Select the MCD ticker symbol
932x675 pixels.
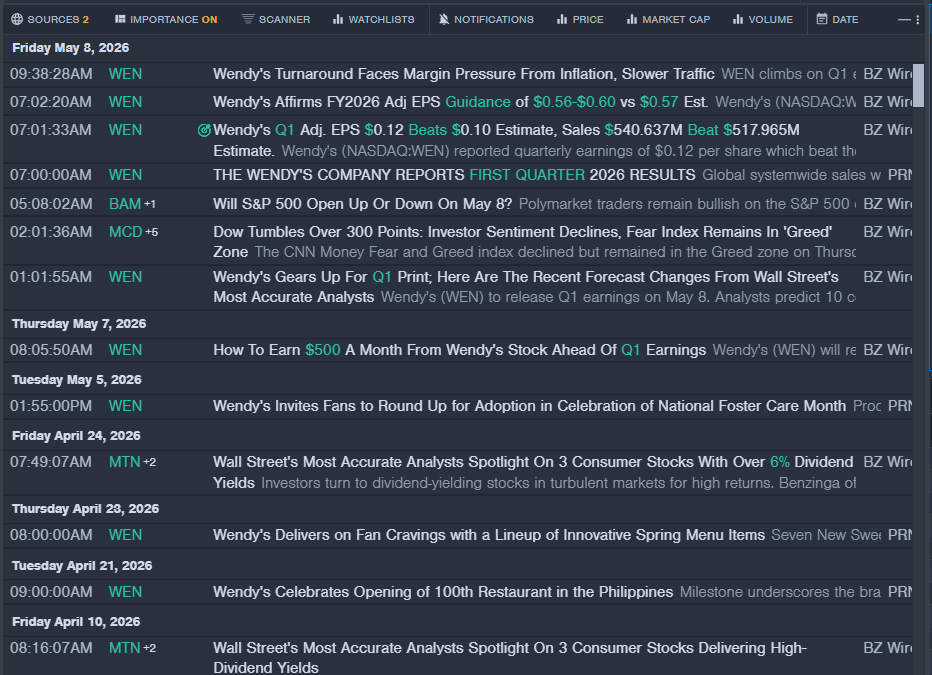125,232
